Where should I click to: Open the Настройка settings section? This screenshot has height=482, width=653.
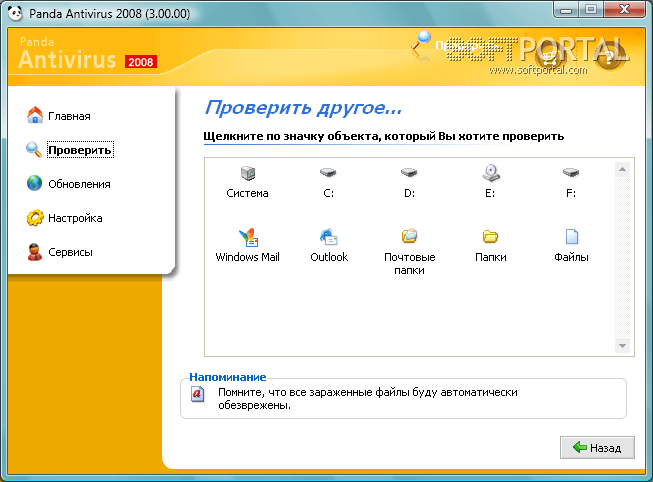[65, 218]
